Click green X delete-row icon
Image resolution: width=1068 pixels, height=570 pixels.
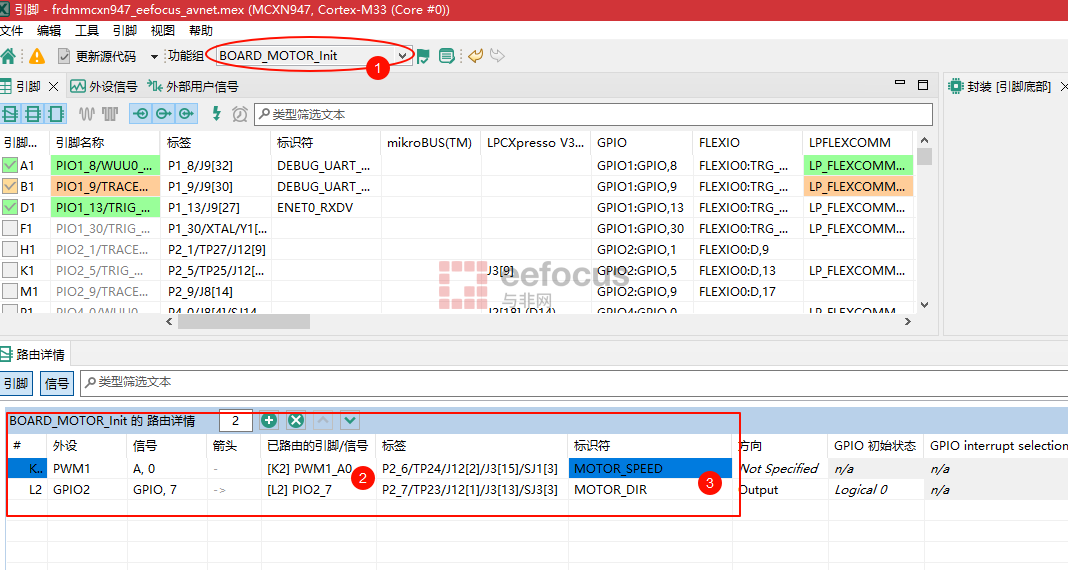coord(296,420)
